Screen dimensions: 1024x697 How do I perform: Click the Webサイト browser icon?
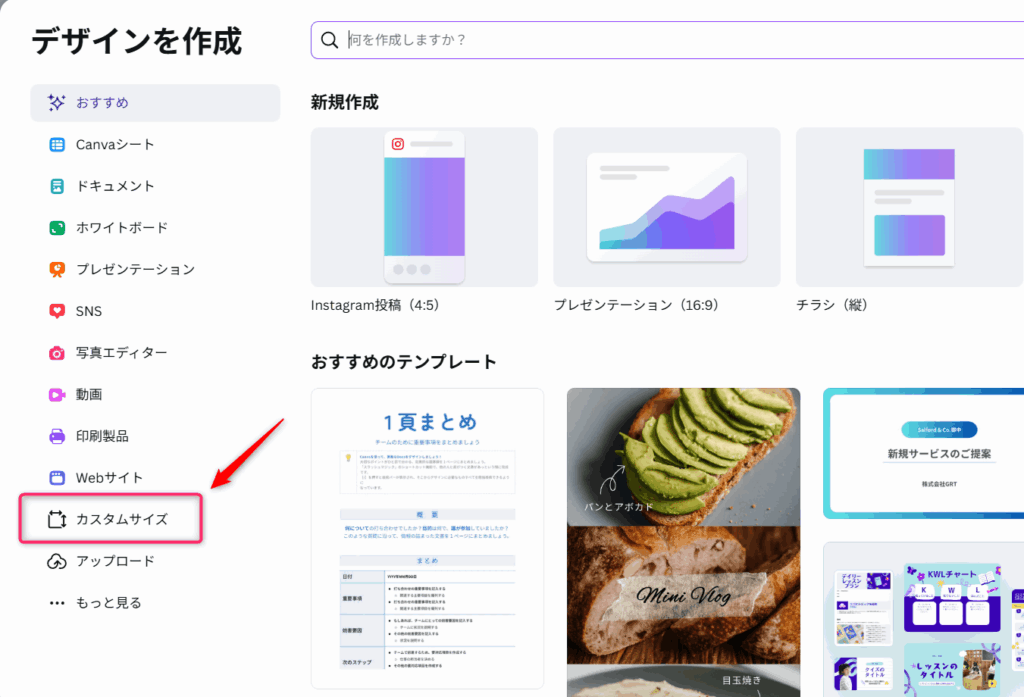tap(57, 478)
